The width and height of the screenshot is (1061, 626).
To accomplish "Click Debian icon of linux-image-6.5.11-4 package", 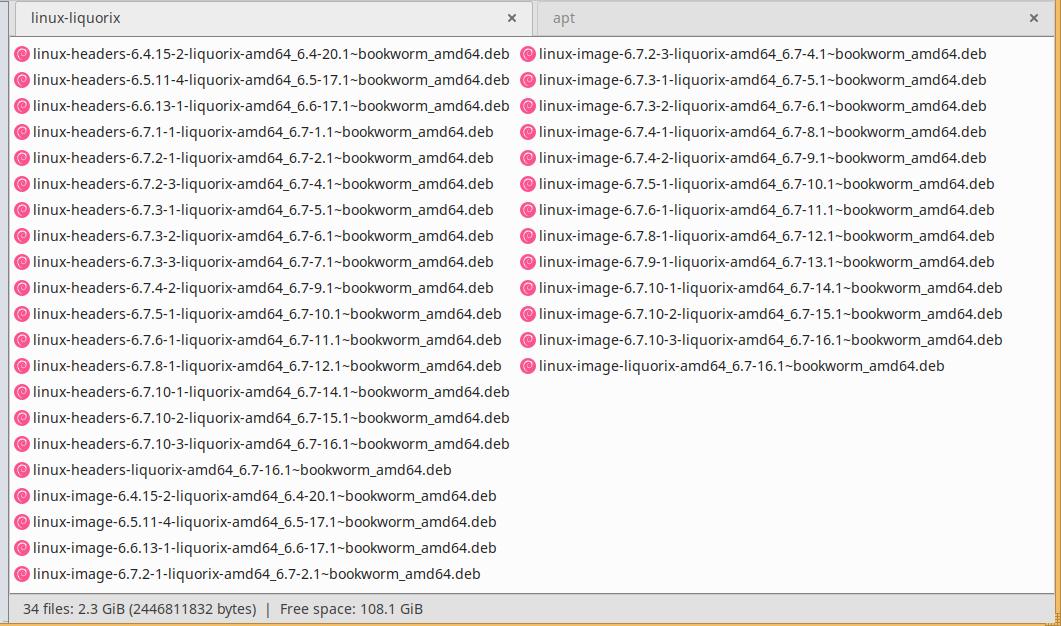I will pyautogui.click(x=22, y=522).
